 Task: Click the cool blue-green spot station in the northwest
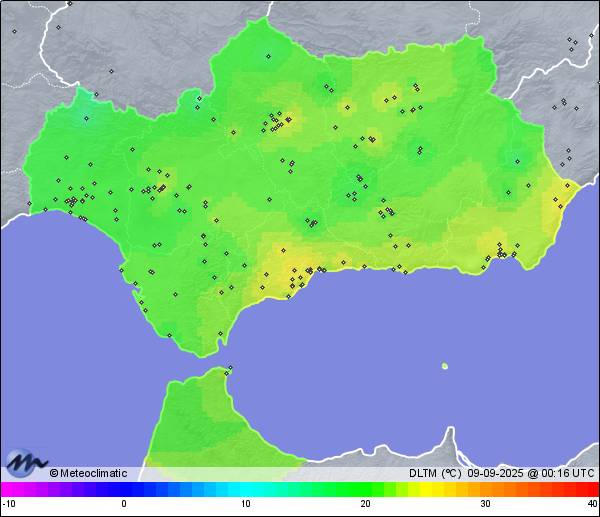coord(86,119)
